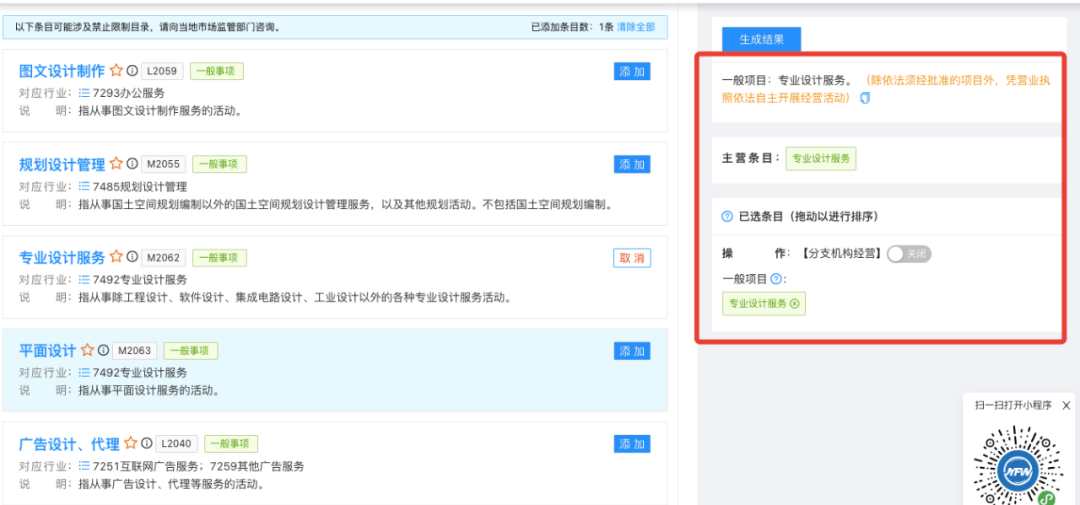1080x505 pixels.
Task: Open 广告设计、代理 title link
Action: 69,443
